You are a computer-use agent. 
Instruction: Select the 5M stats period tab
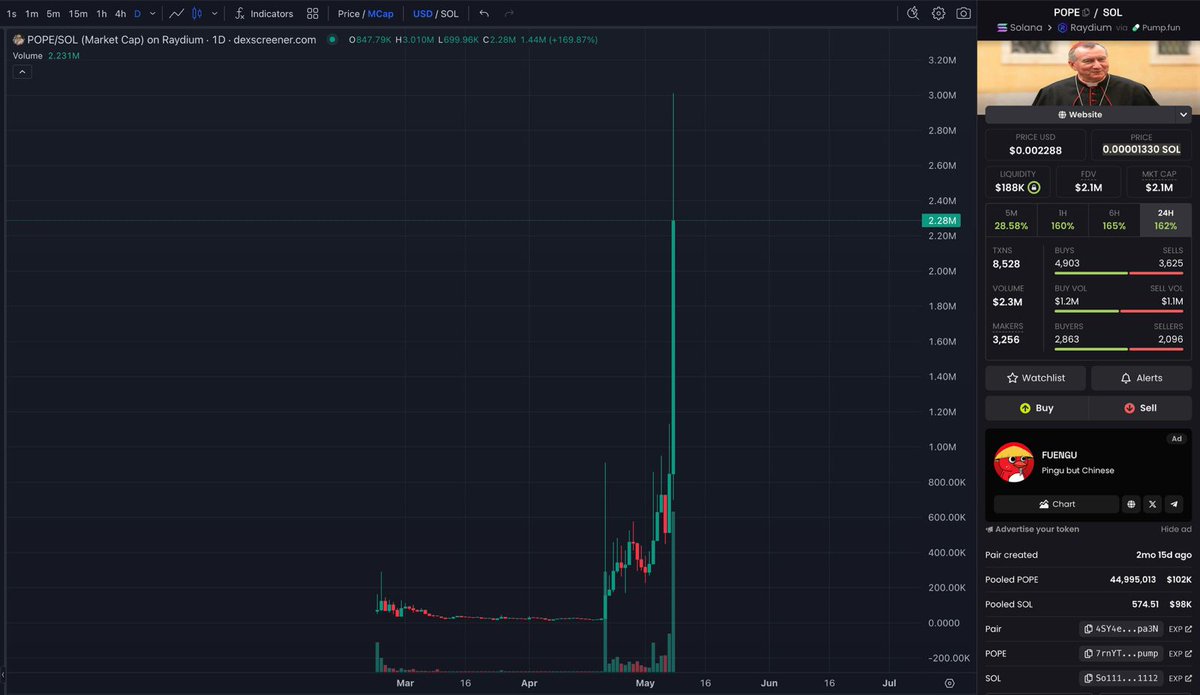(x=1011, y=220)
